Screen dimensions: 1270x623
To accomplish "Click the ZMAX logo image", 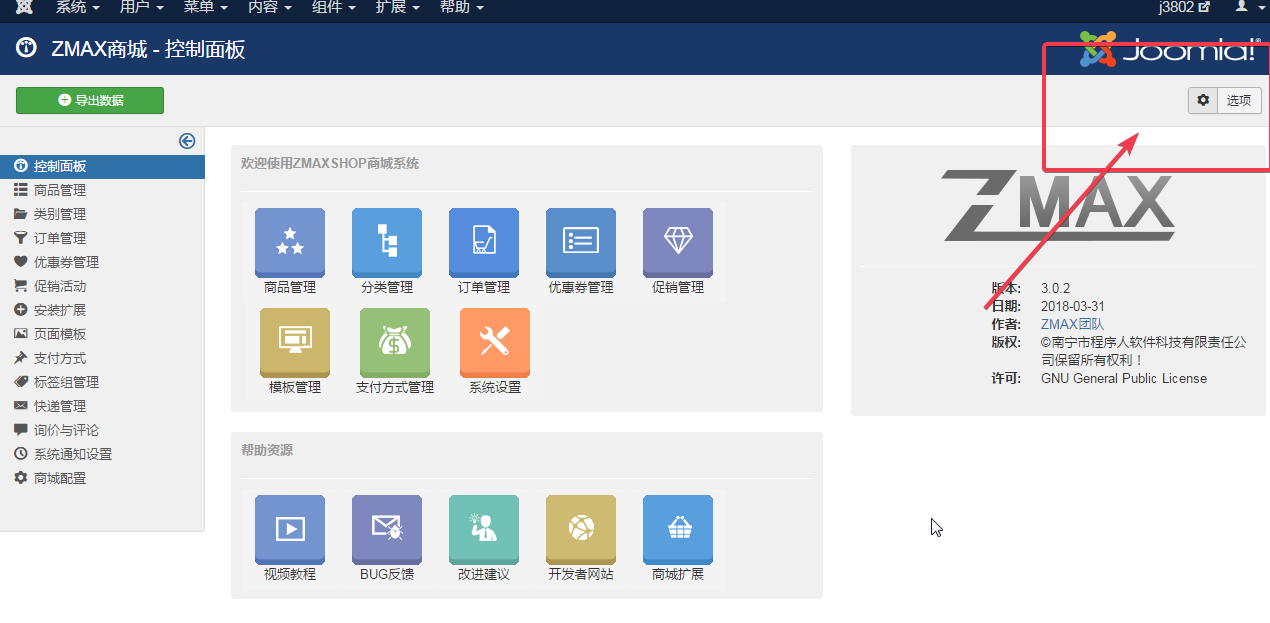I will point(1059,207).
